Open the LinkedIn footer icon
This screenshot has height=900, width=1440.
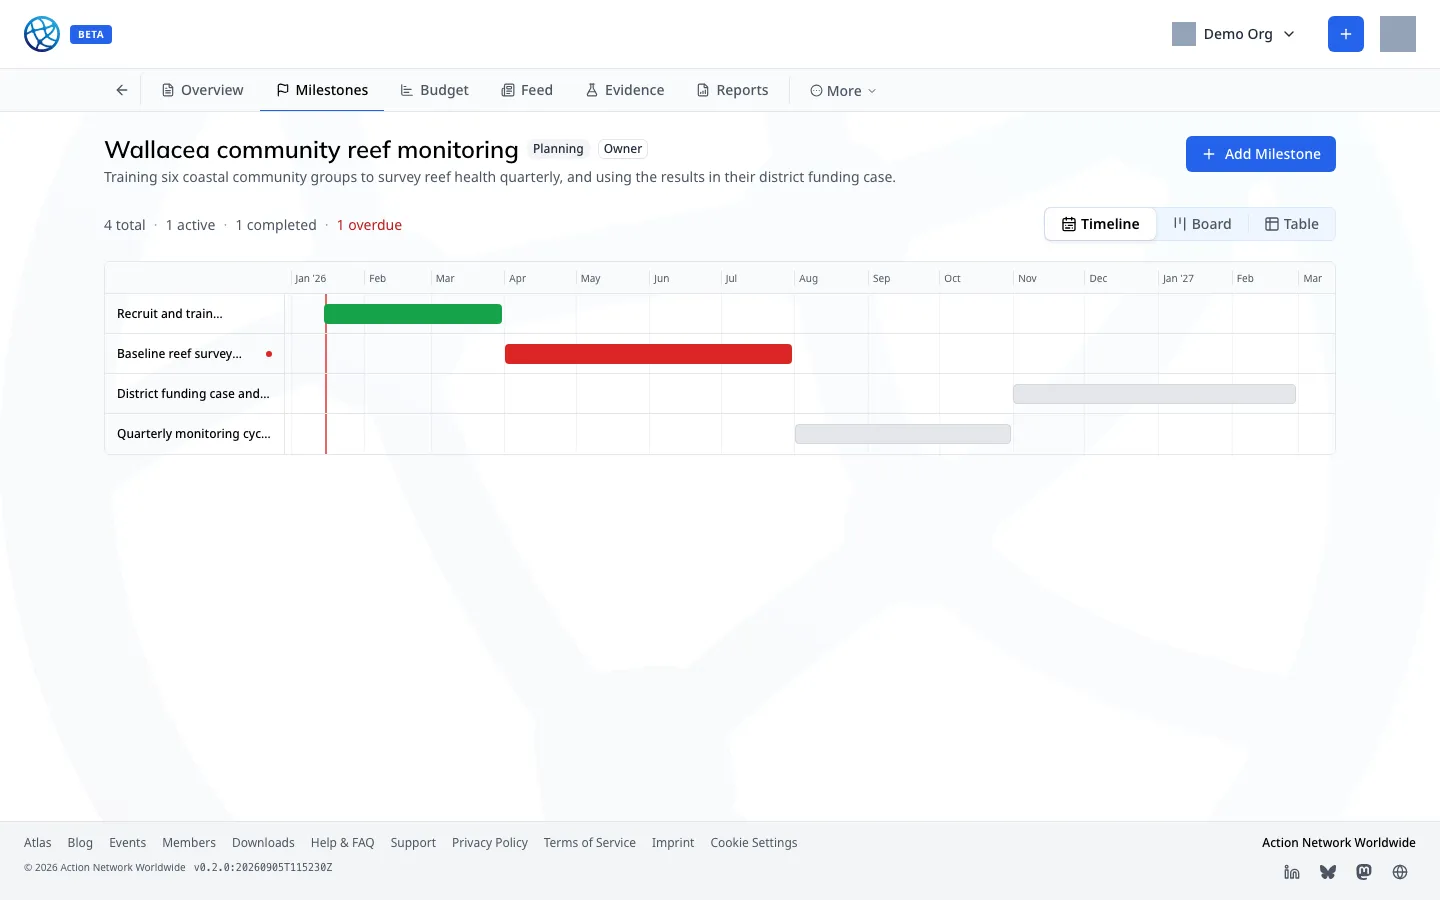tap(1292, 872)
